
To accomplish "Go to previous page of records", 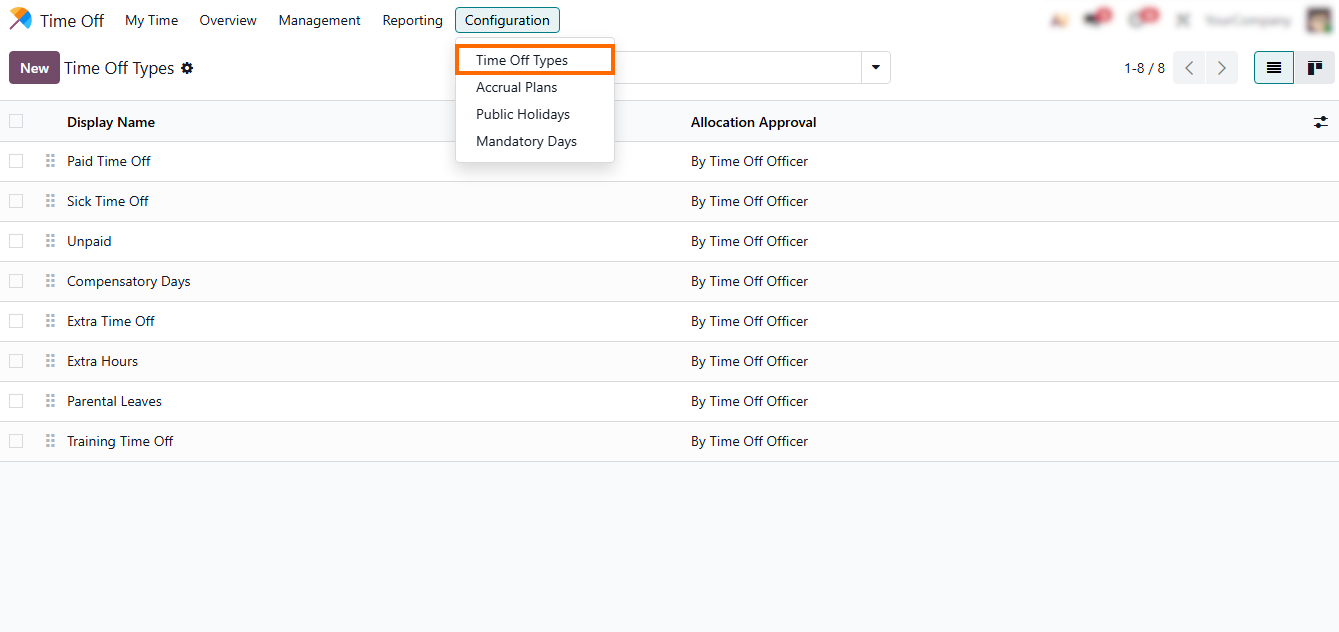I will [x=1189, y=68].
